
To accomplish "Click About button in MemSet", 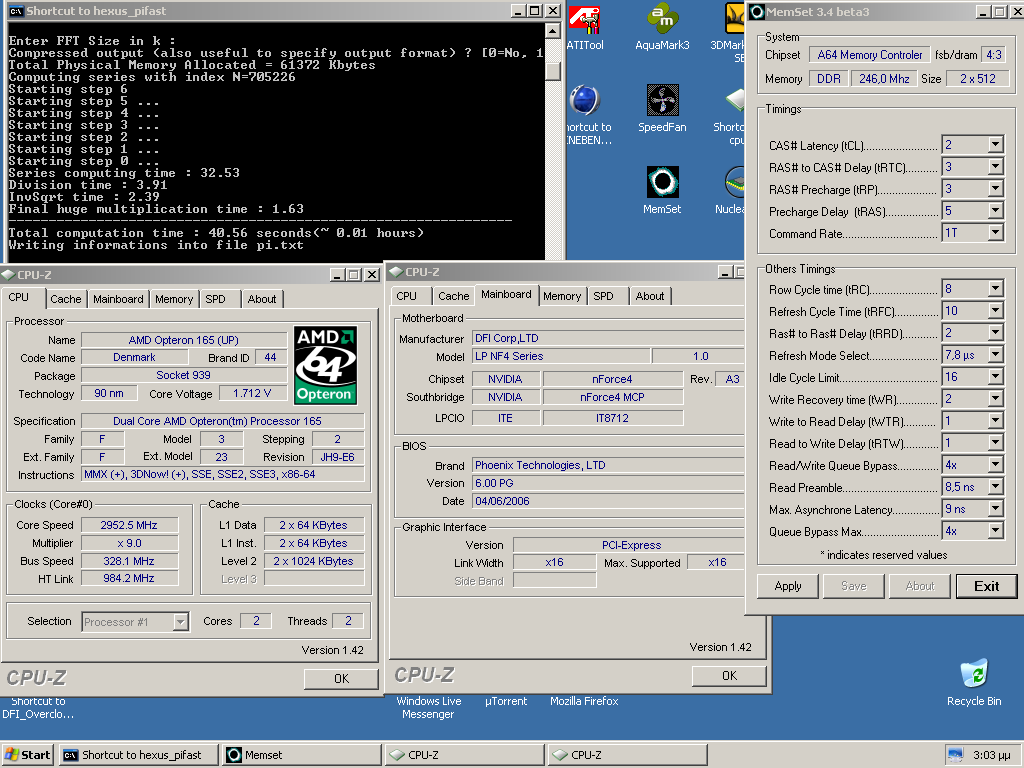I will point(920,586).
